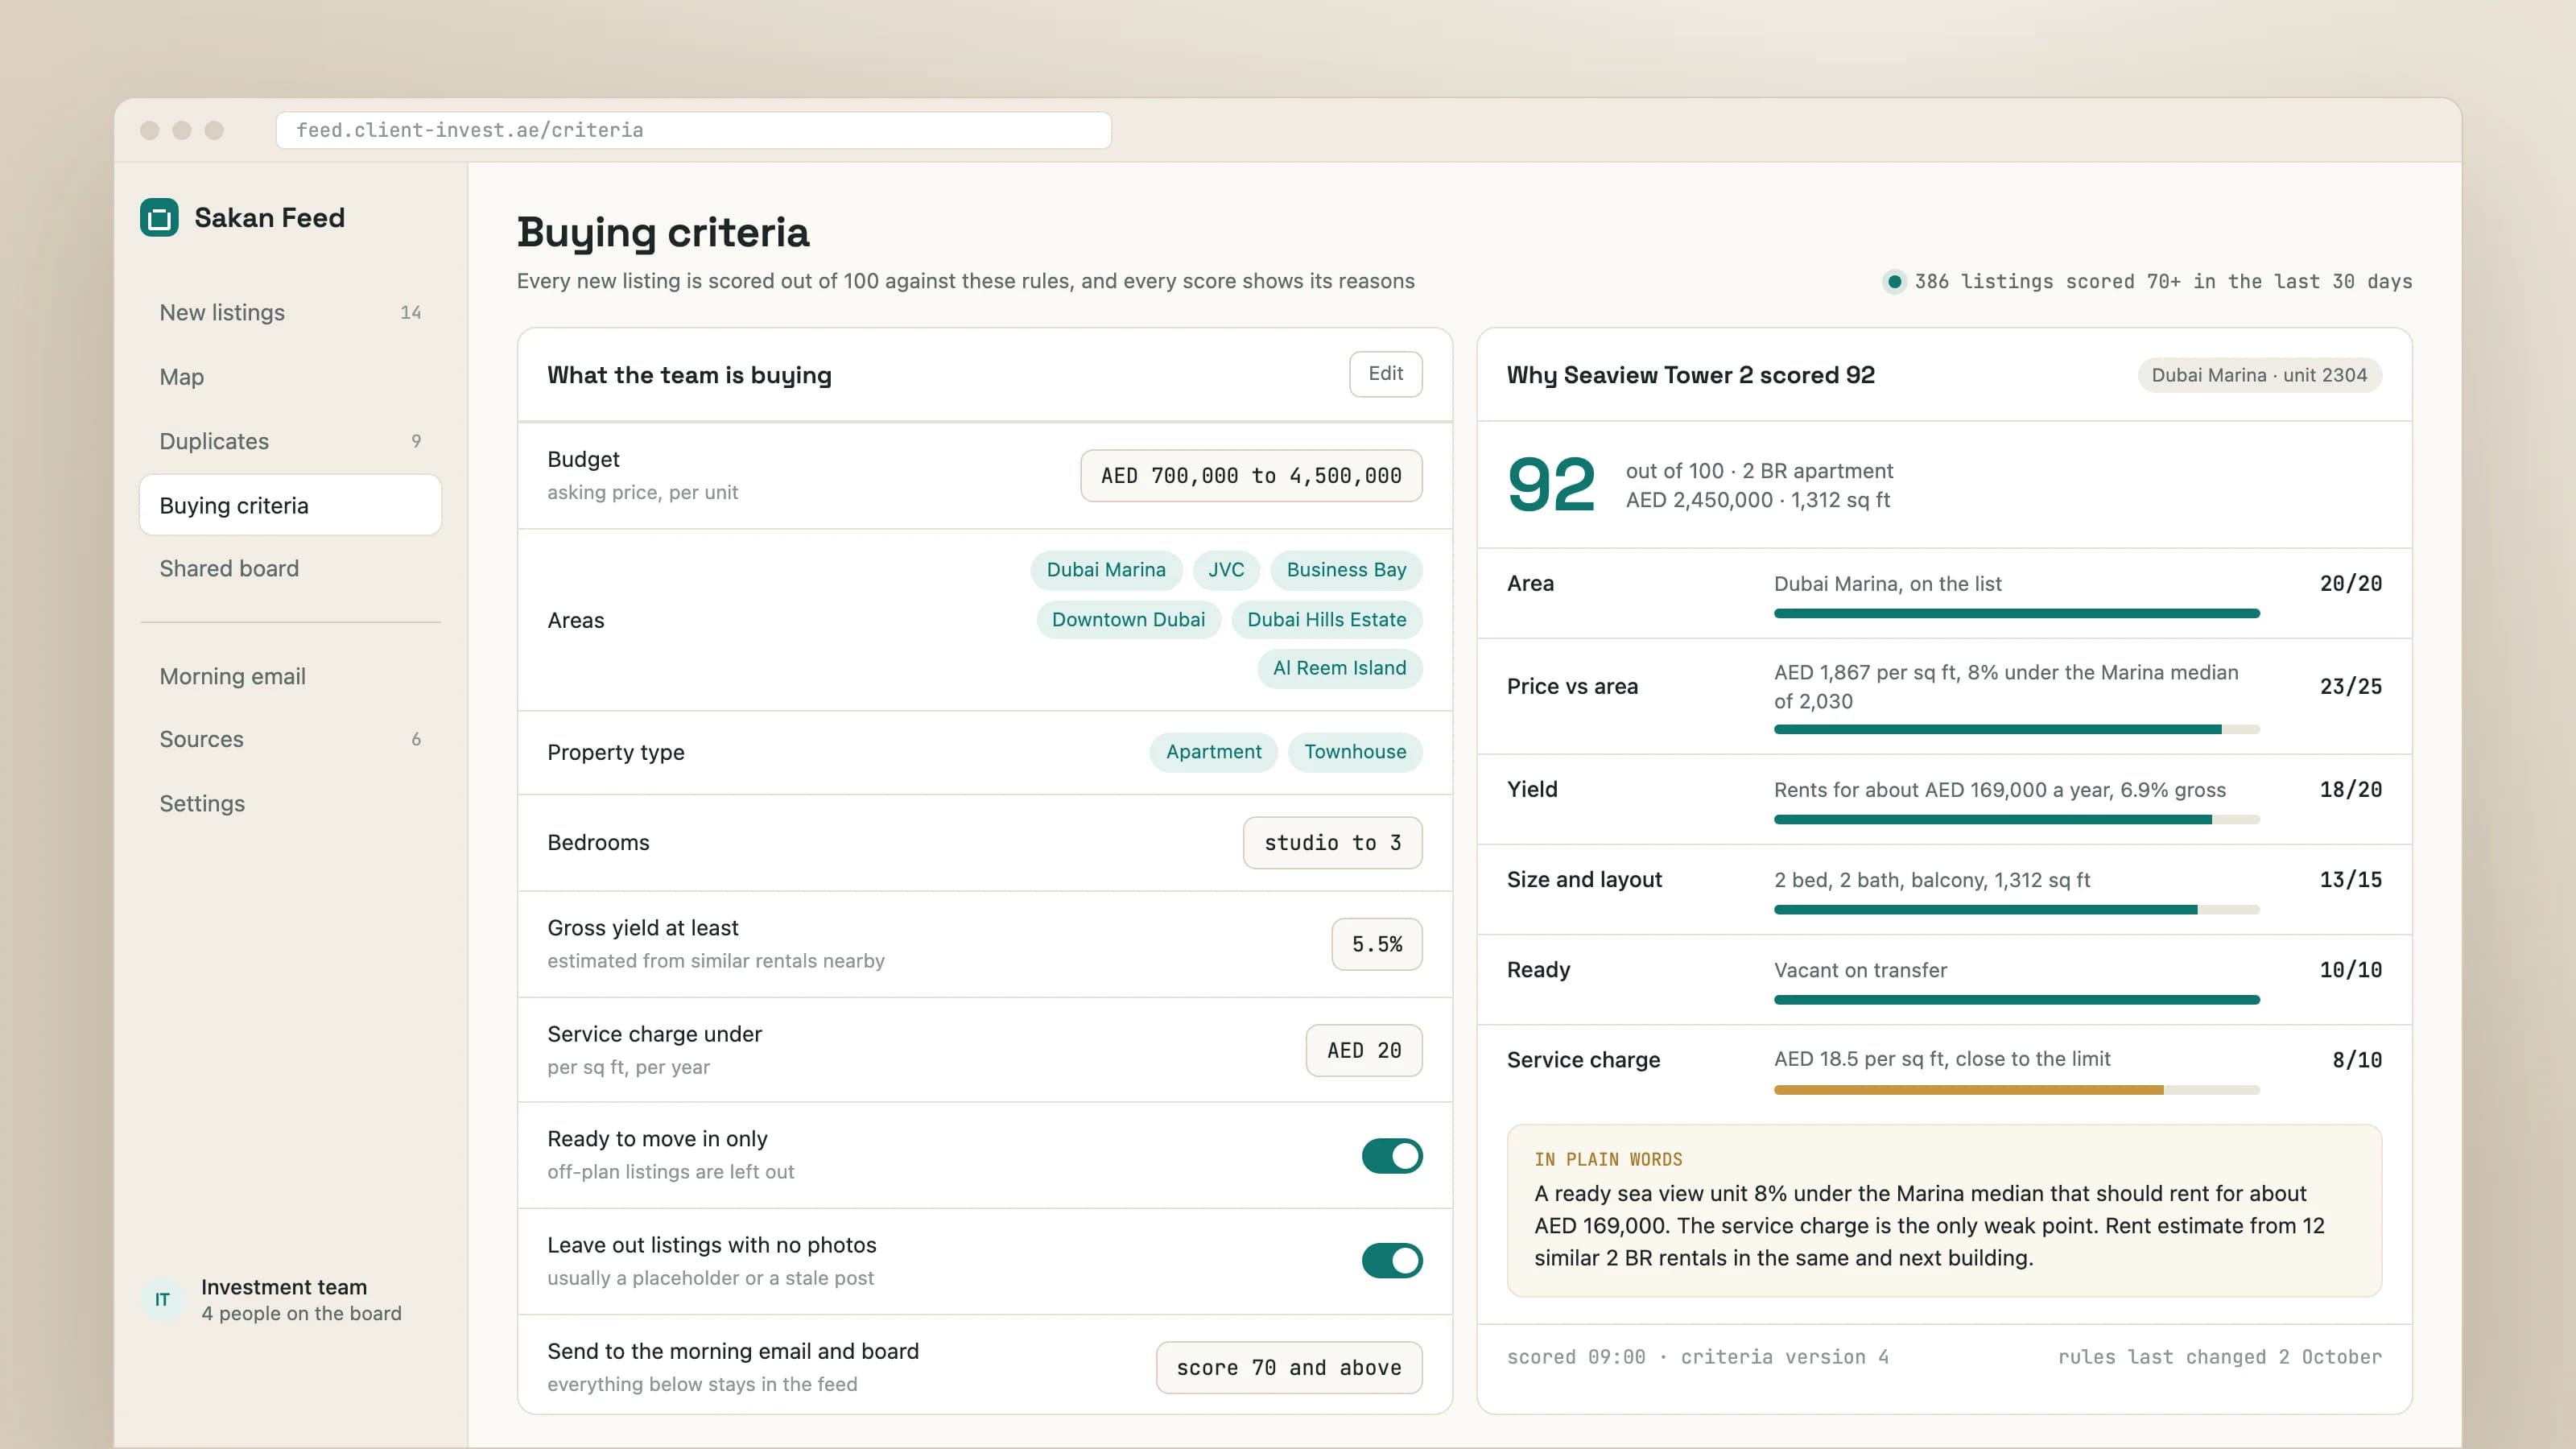This screenshot has width=2576, height=1449.
Task: Open Settings from the sidebar
Action: (290, 803)
